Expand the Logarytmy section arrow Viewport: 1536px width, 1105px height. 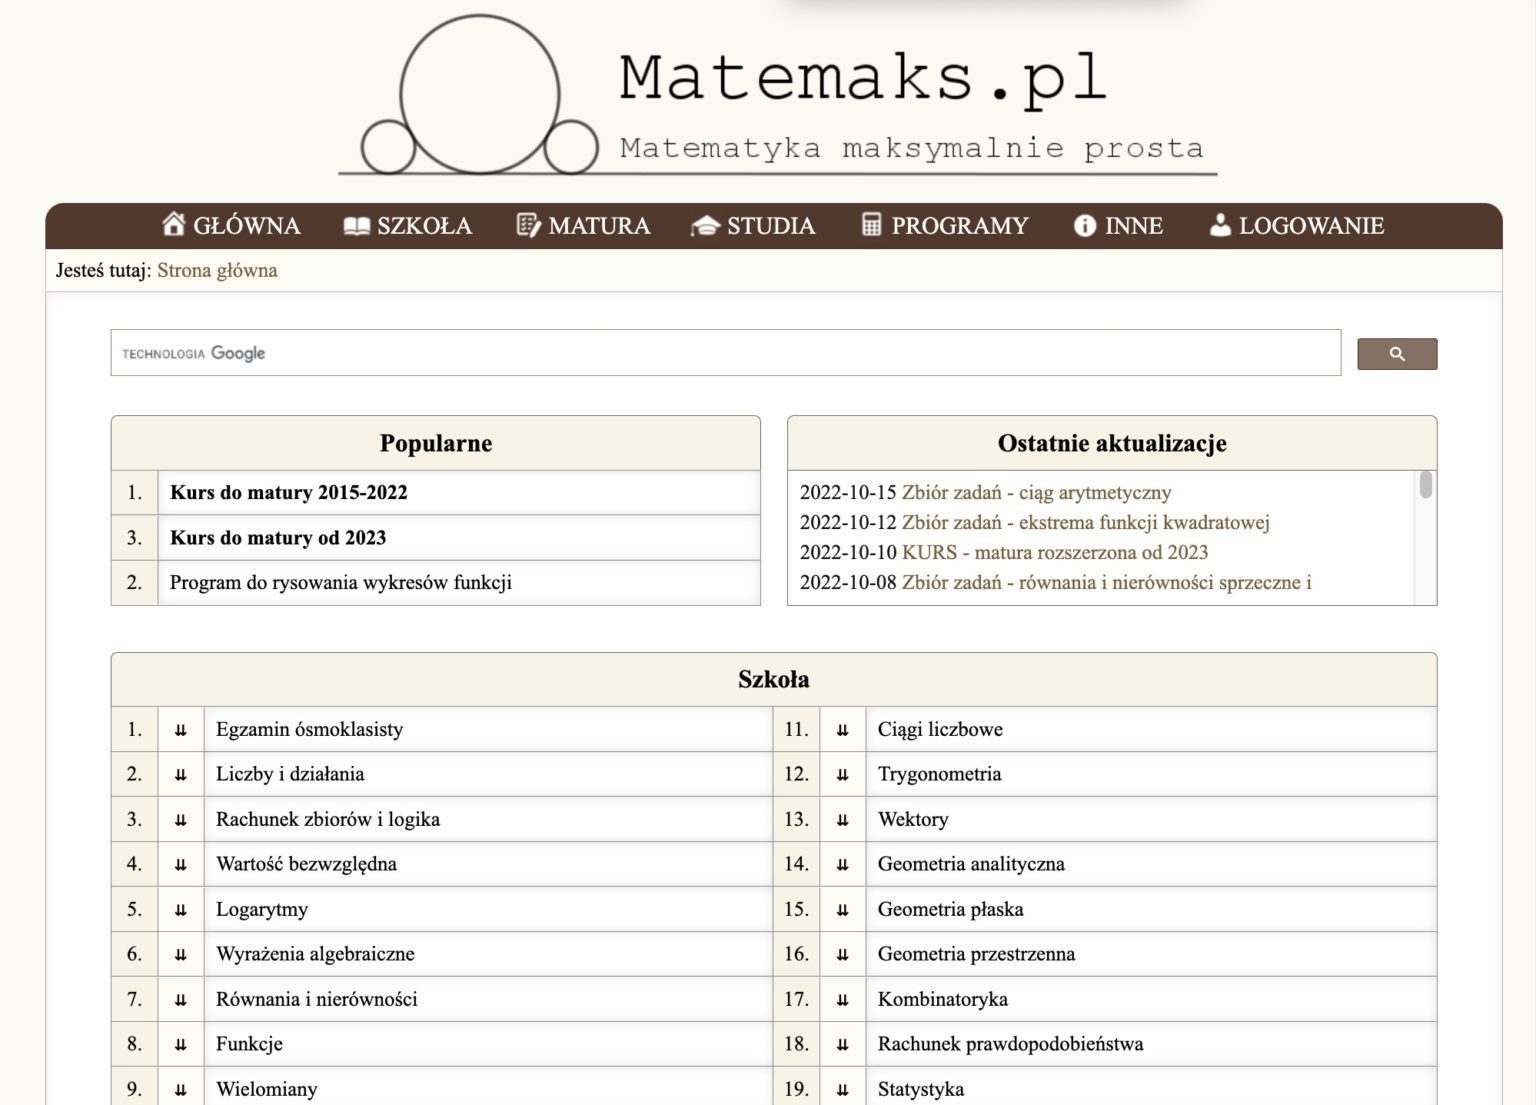181,910
